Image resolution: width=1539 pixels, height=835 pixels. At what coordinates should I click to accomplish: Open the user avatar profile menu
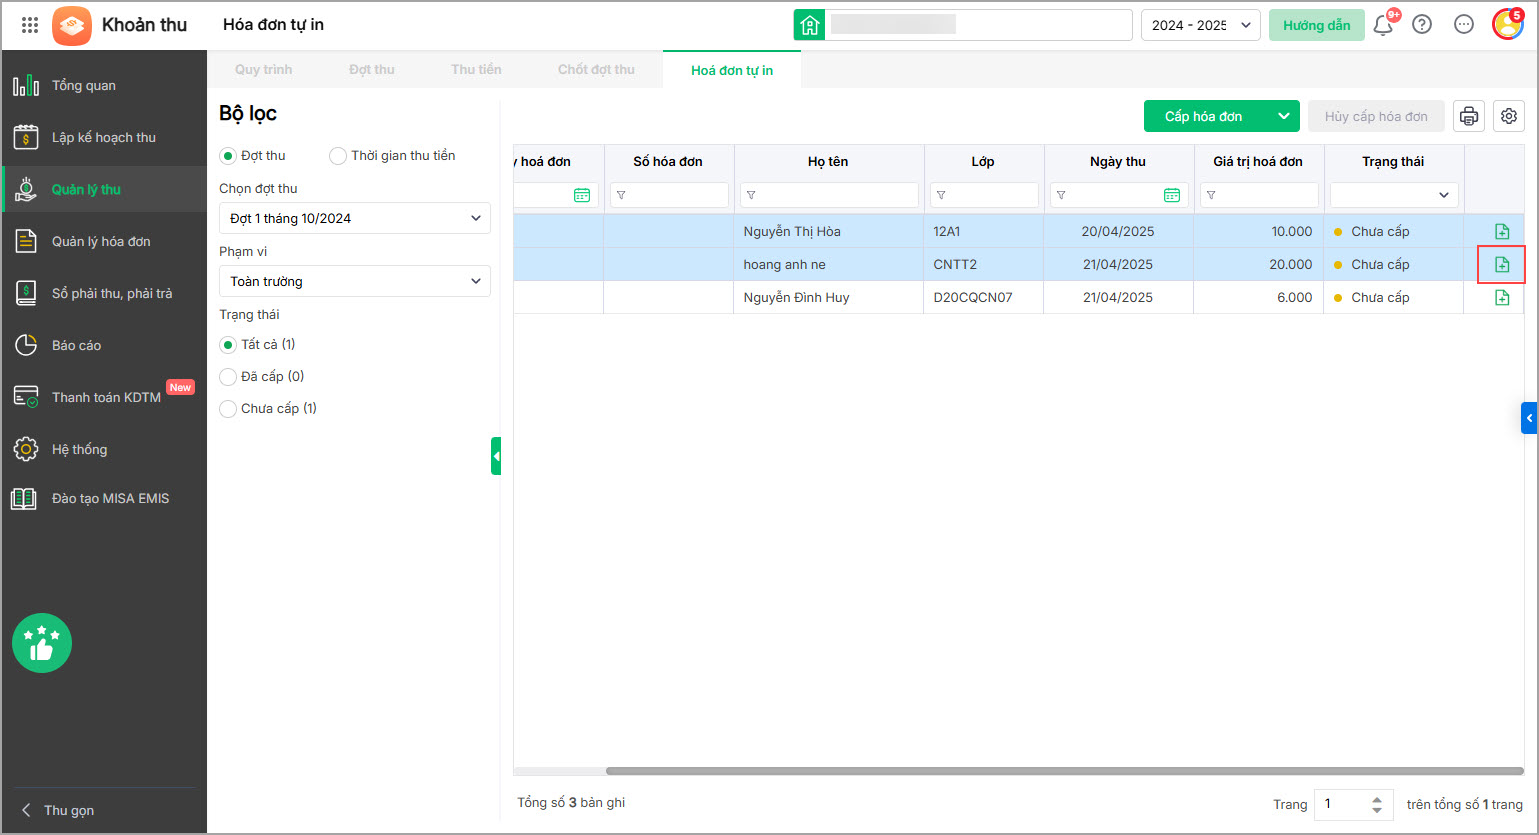click(1507, 24)
